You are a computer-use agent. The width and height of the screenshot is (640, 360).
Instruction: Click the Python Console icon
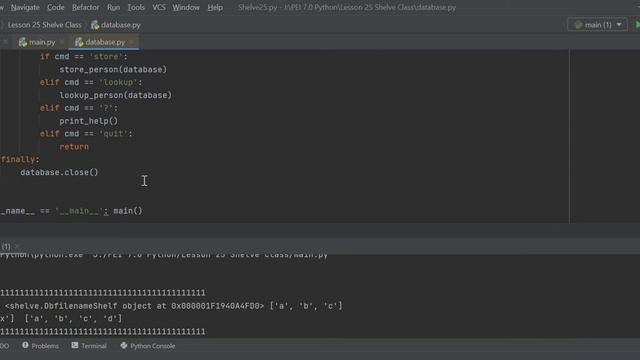click(124, 345)
